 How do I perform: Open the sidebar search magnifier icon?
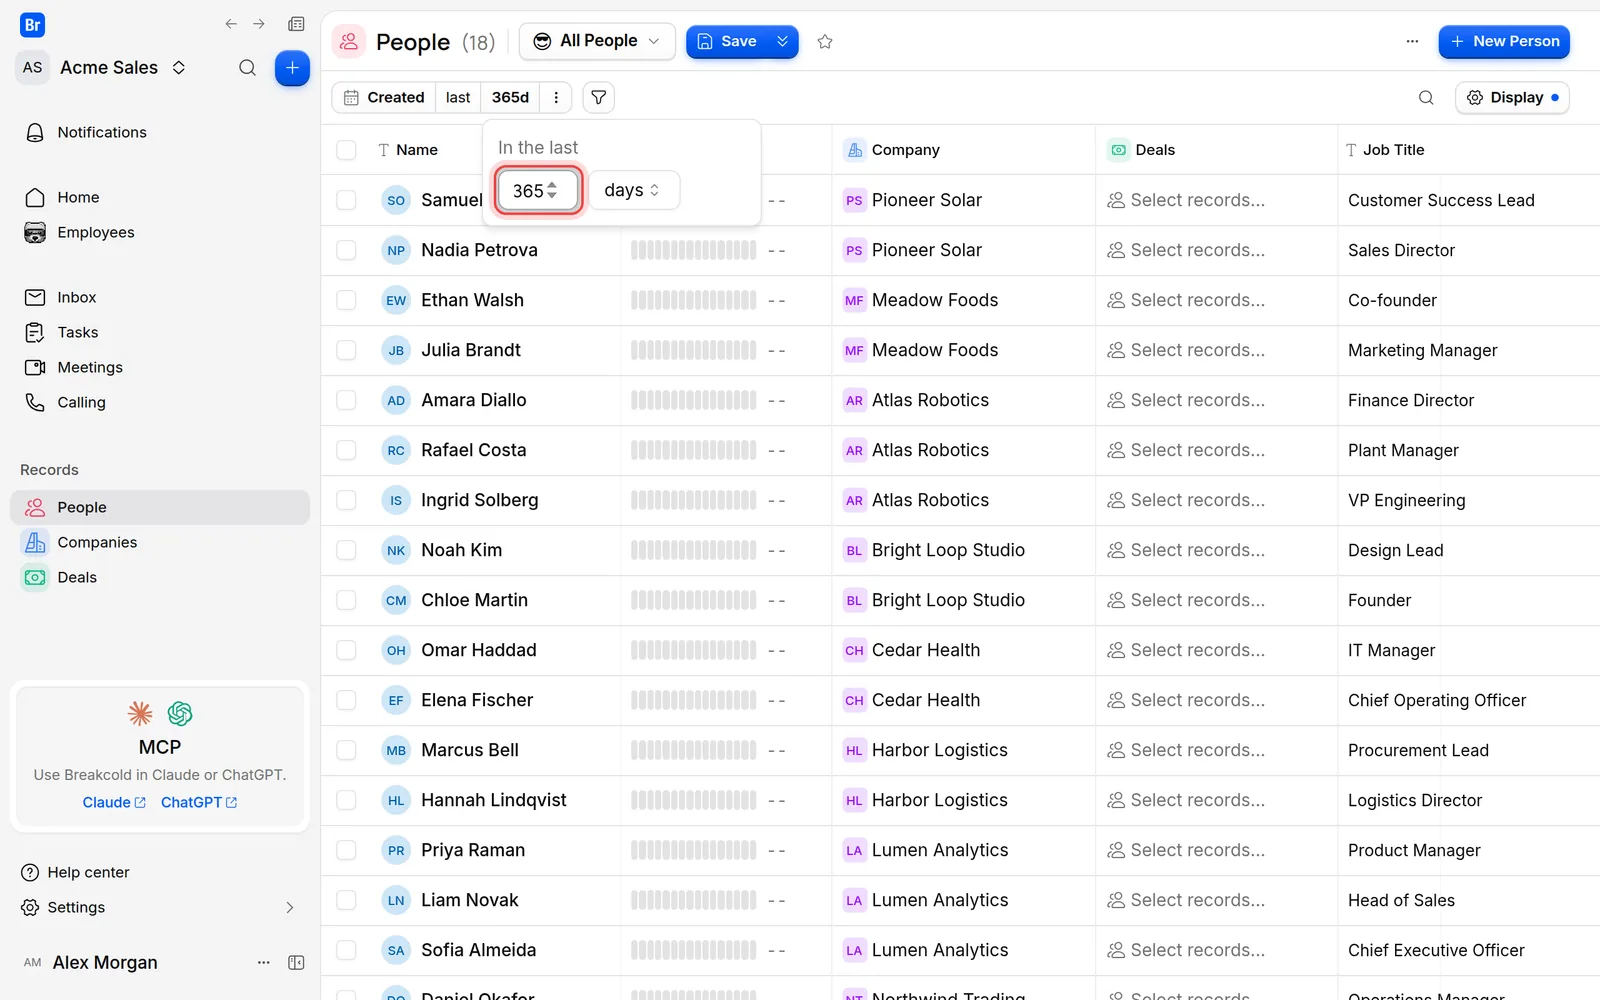coord(247,68)
